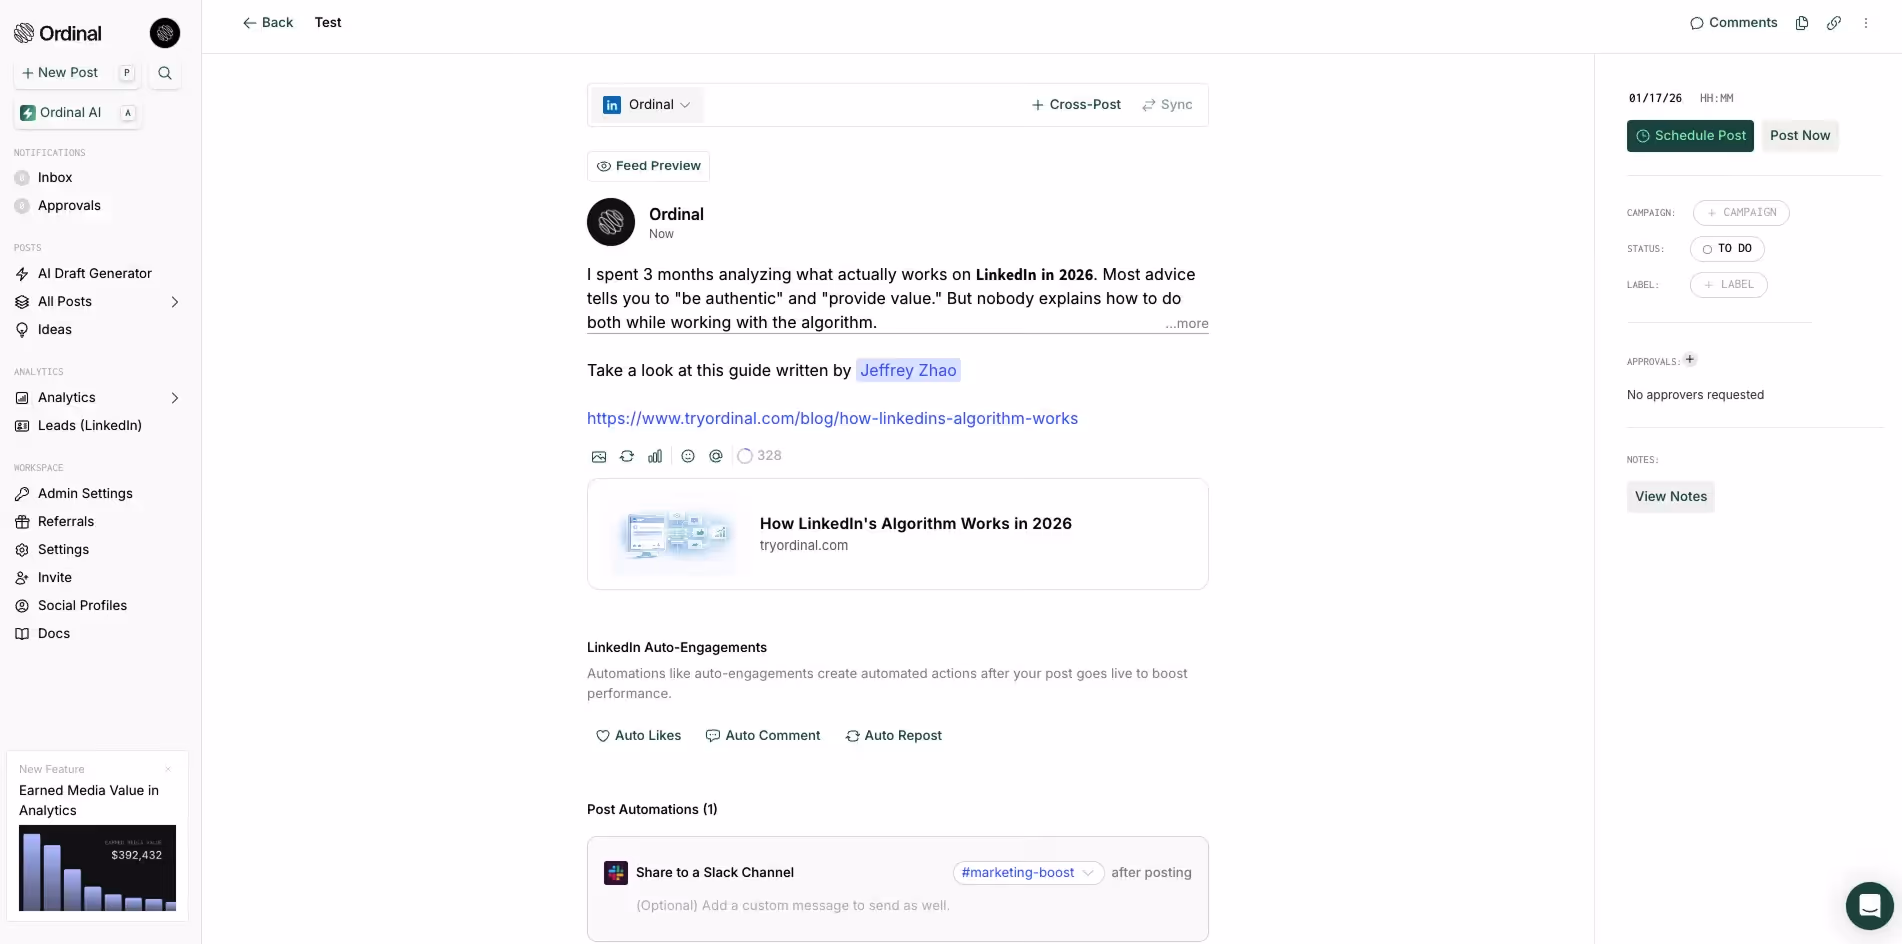This screenshot has height=944, width=1902.
Task: Open emoji picker
Action: click(x=688, y=456)
